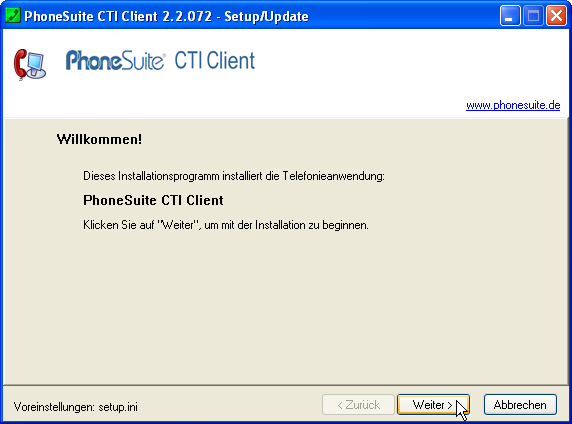Minimize the setup window
This screenshot has width=572, height=424.
click(x=510, y=16)
